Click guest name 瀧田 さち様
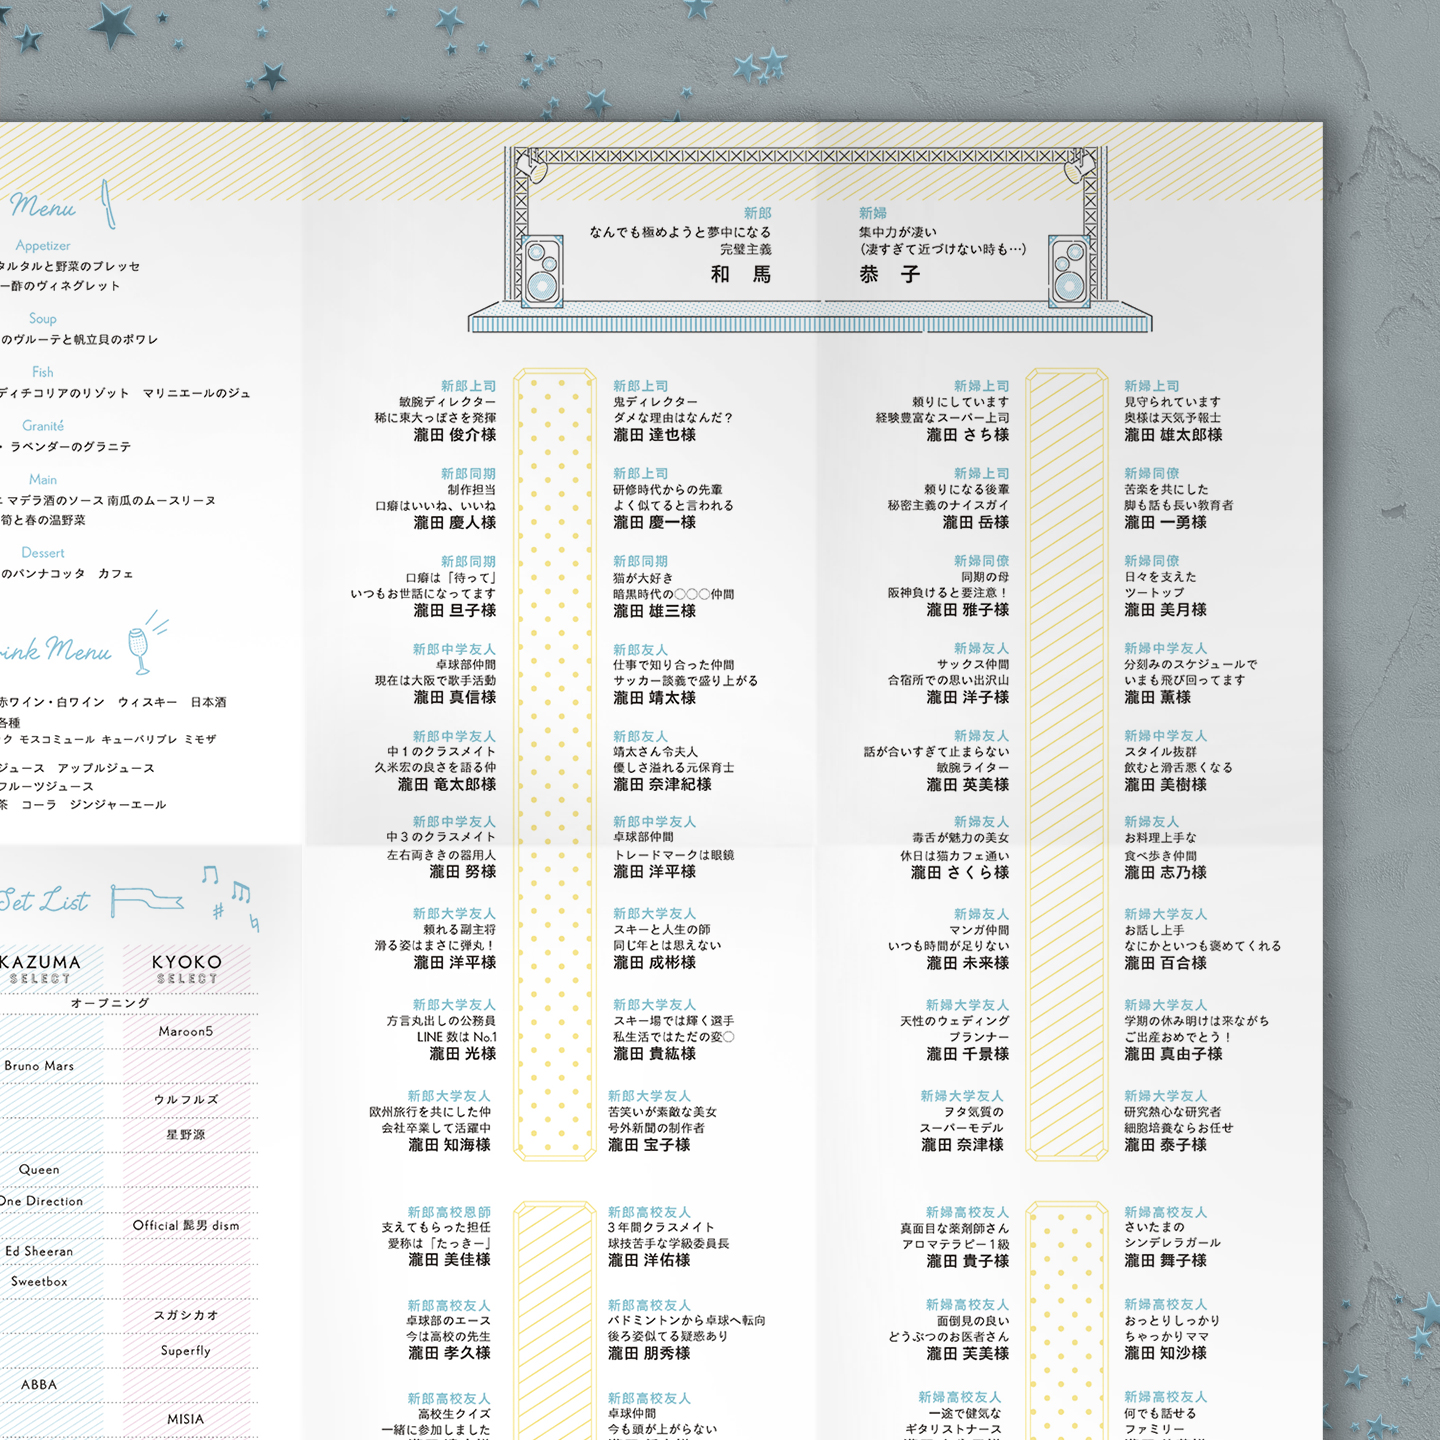This screenshot has width=1440, height=1440. [968, 435]
